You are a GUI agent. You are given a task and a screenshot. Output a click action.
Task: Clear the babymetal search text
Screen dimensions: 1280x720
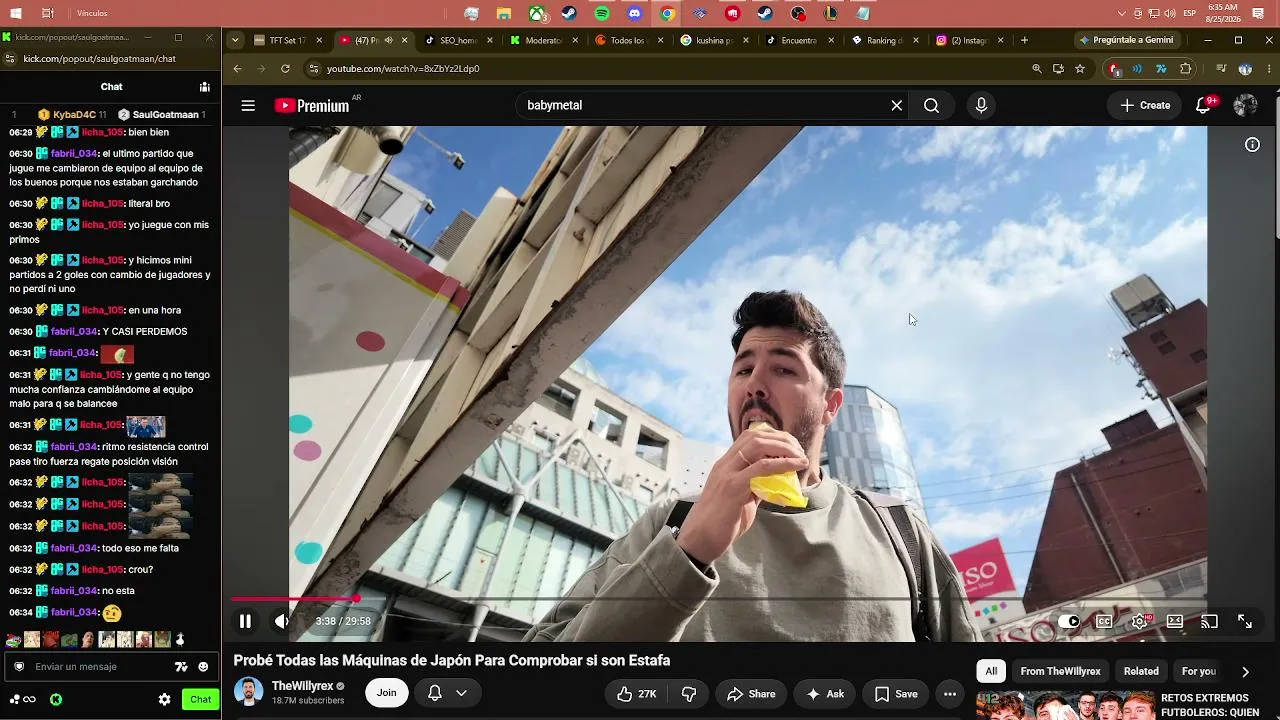897,106
